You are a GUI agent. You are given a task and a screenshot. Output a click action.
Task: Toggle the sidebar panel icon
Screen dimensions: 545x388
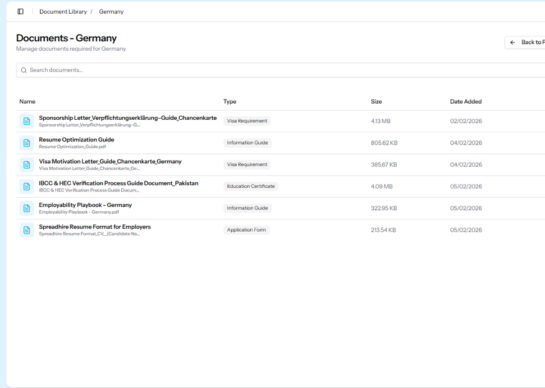click(21, 11)
